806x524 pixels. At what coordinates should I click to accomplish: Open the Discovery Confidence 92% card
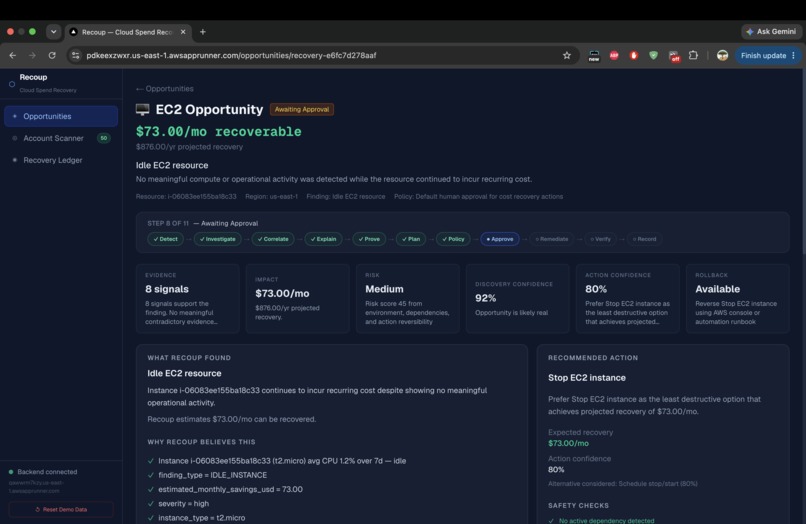[x=518, y=299]
